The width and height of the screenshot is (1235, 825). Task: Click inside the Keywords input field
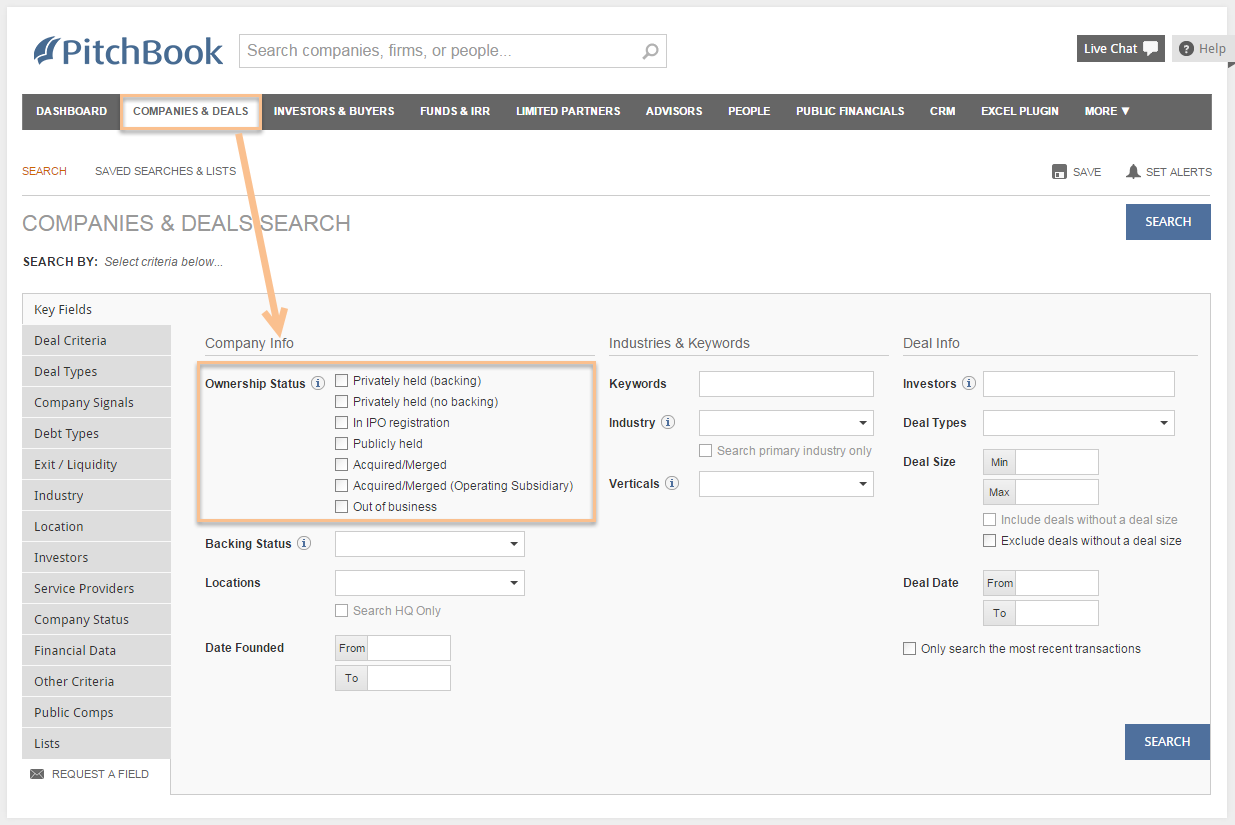point(786,383)
